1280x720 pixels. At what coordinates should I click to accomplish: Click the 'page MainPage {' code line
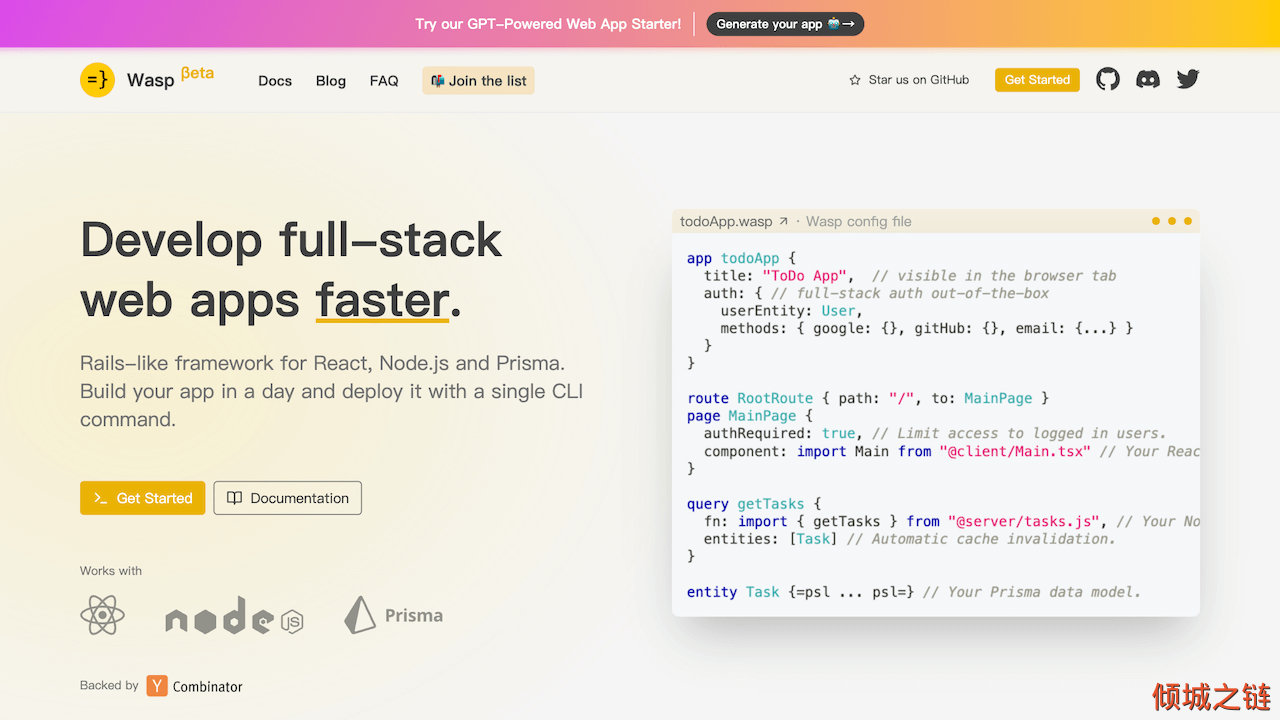coord(750,416)
